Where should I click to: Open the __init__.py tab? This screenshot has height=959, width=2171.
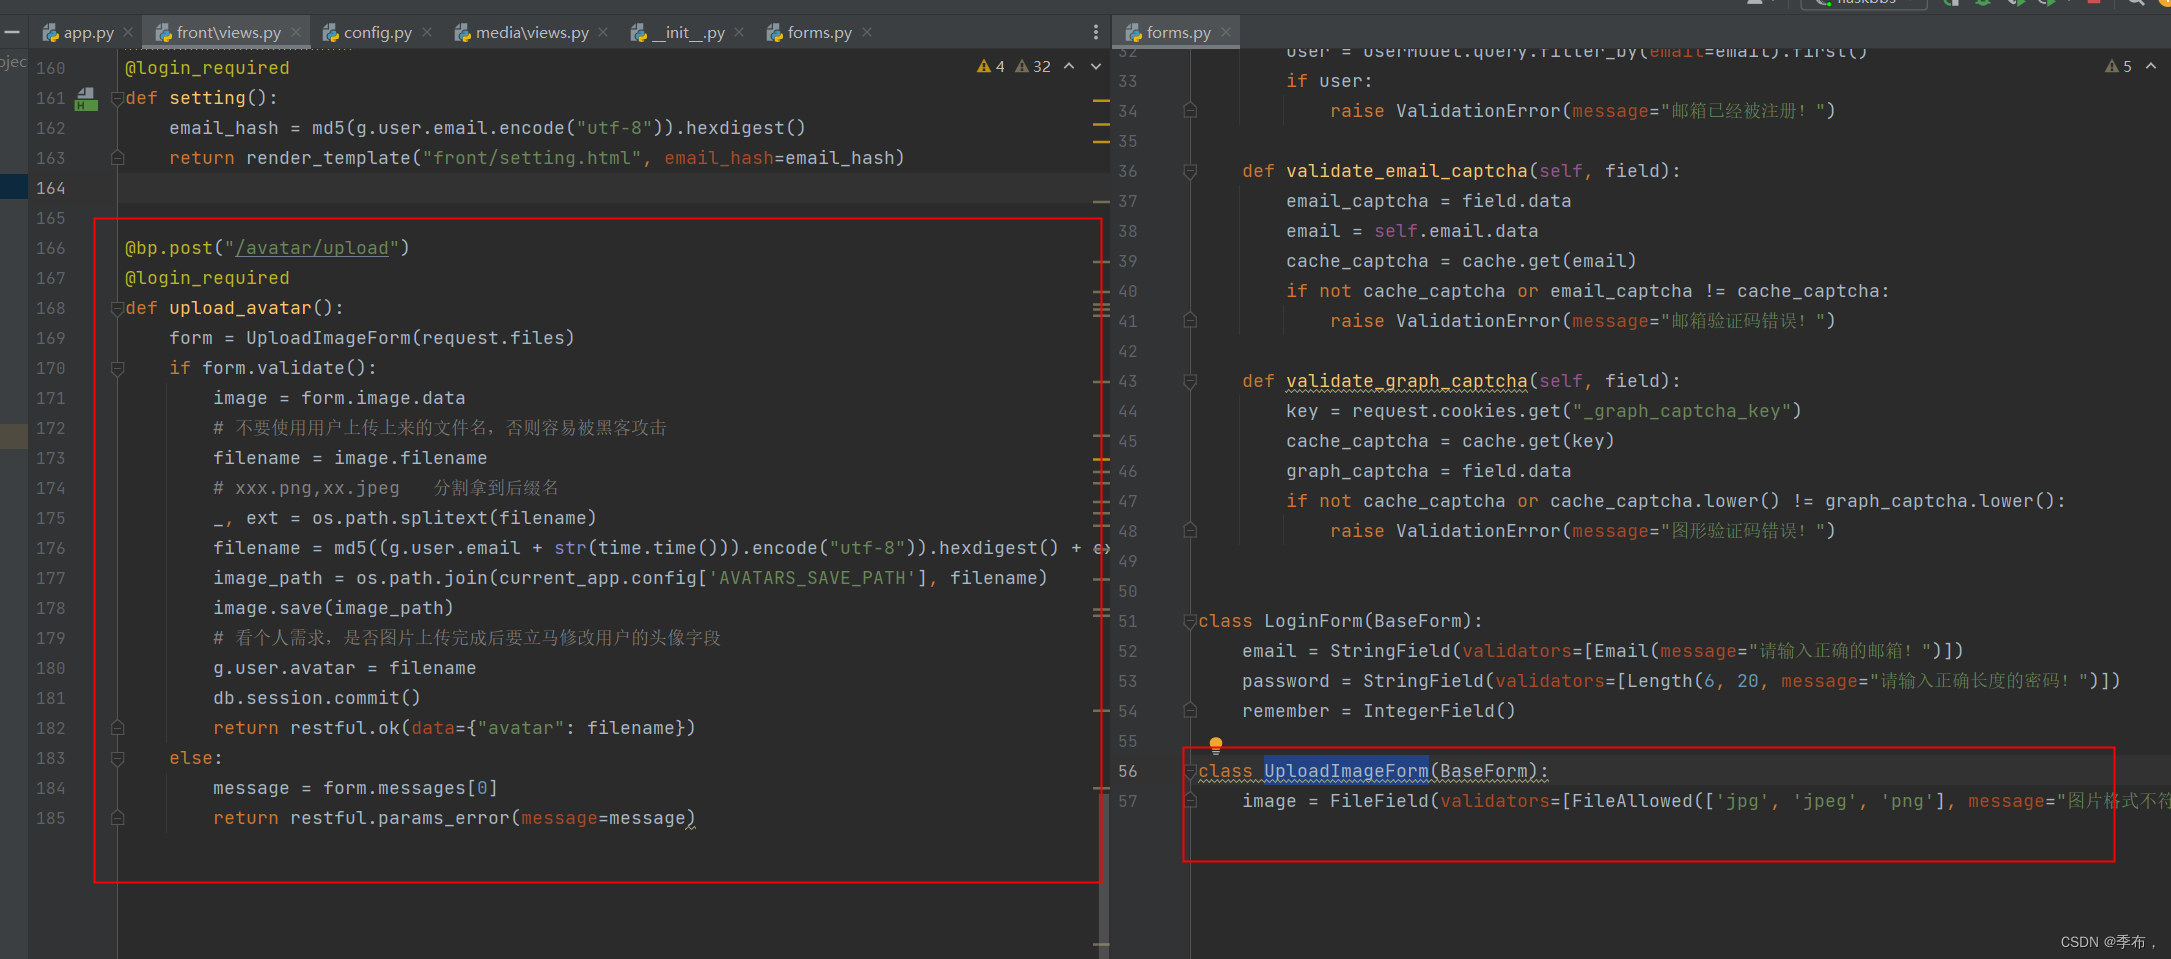[x=677, y=33]
